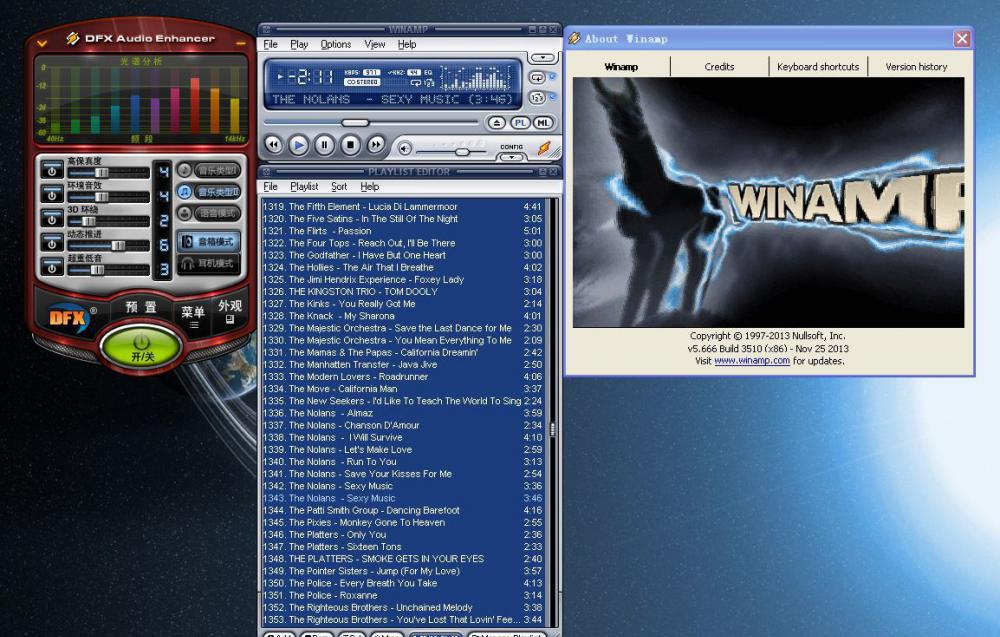Screen dimensions: 1000x637
Task: Open the Options menu in Winamp
Action: point(335,44)
